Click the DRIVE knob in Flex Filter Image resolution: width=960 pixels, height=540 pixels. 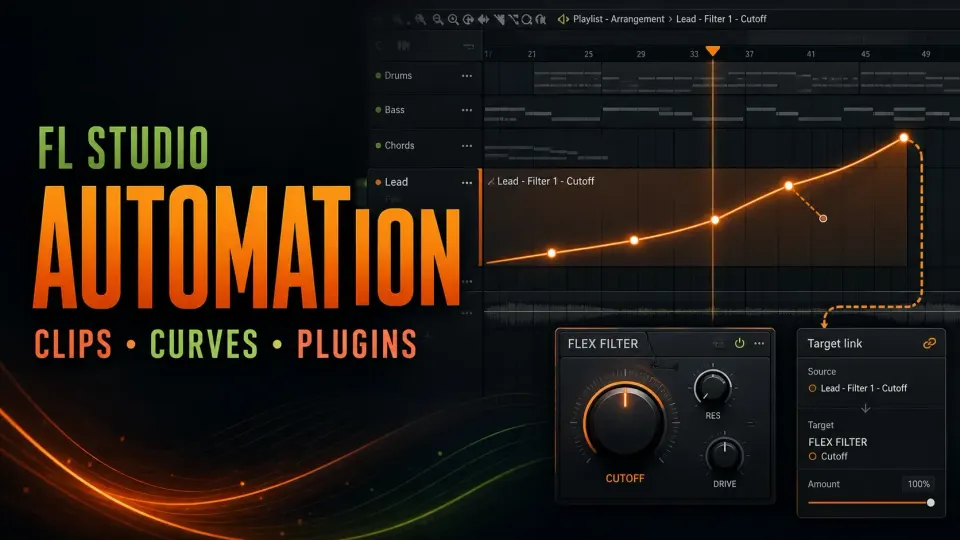point(724,456)
